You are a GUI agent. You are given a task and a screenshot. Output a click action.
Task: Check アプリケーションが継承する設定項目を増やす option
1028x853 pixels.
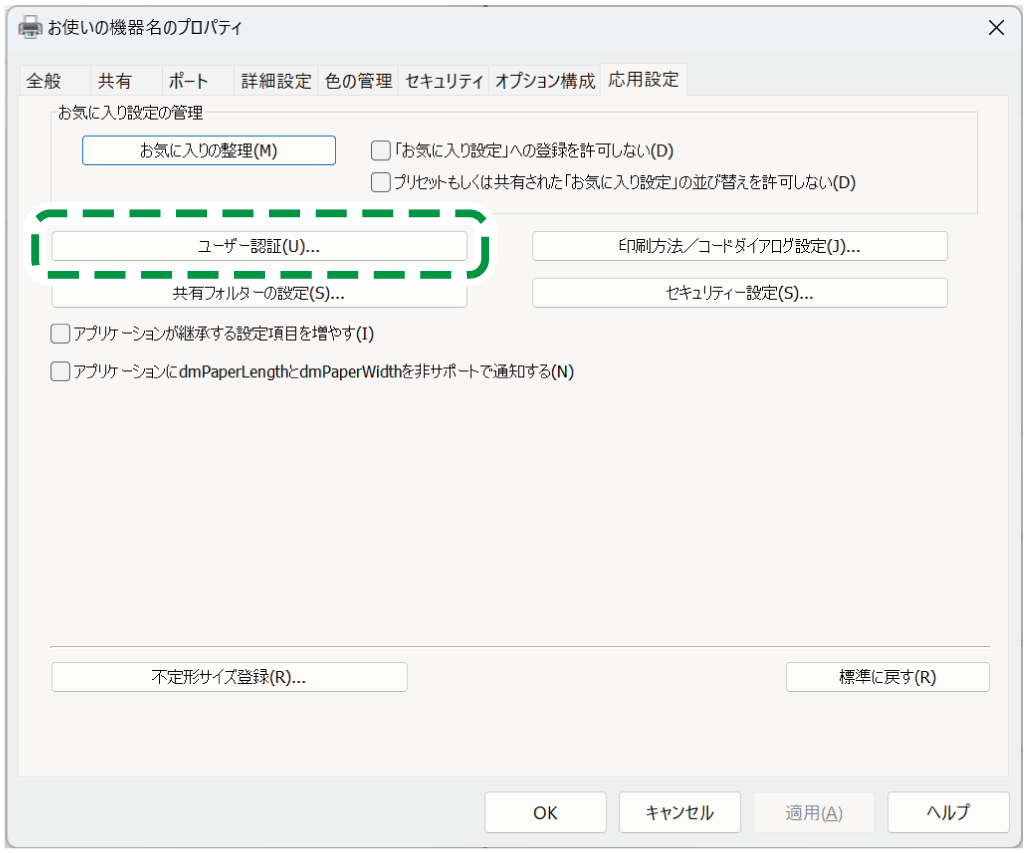coord(60,333)
